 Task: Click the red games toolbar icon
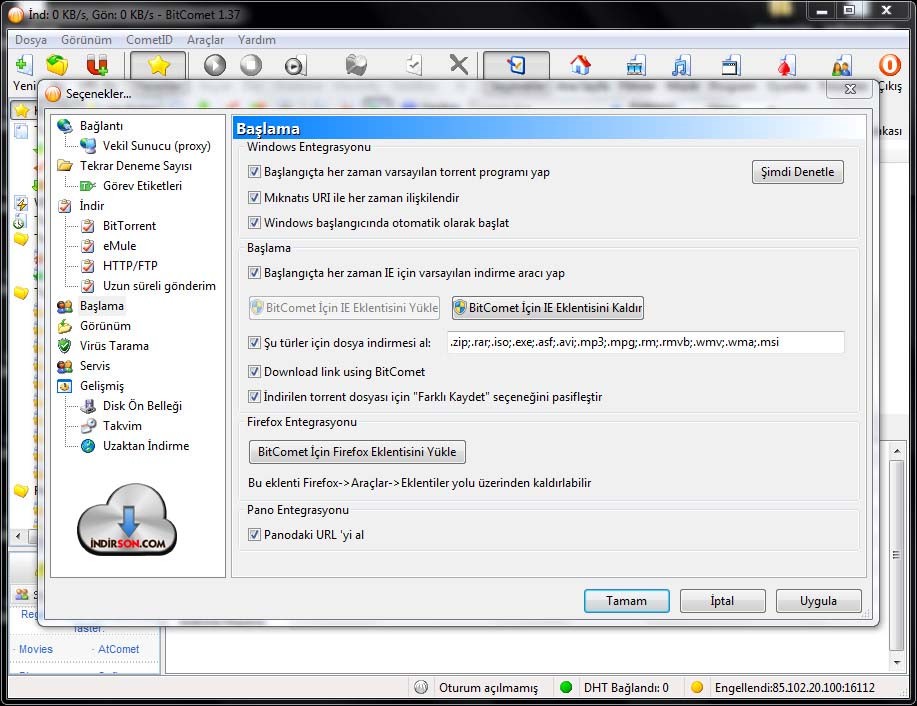(785, 66)
